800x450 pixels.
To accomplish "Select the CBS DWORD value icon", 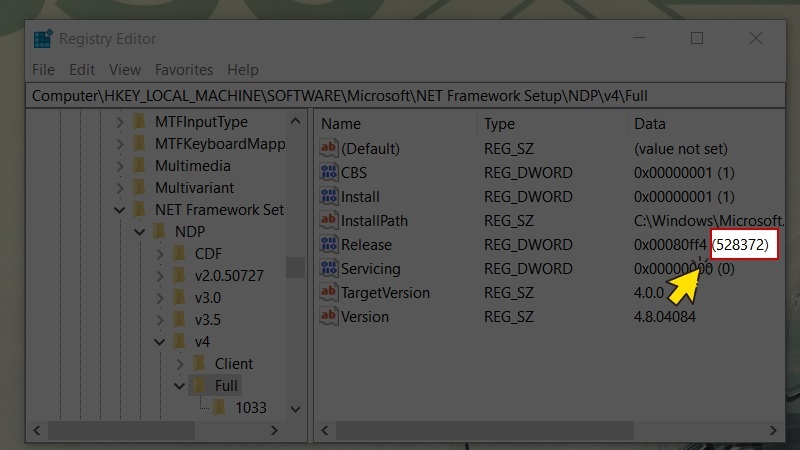I will point(329,173).
